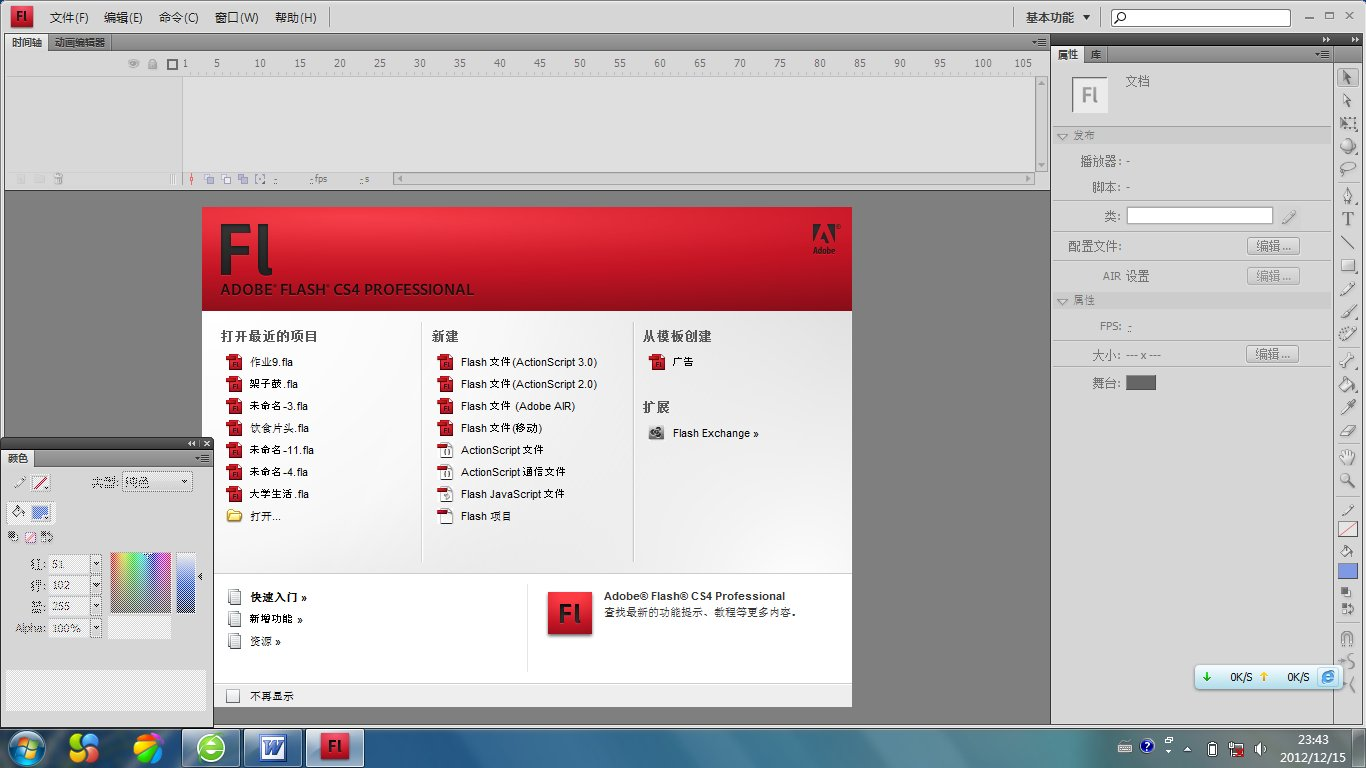This screenshot has width=1366, height=768.
Task: Select the Paint Bucket tool
Action: pos(1347,384)
